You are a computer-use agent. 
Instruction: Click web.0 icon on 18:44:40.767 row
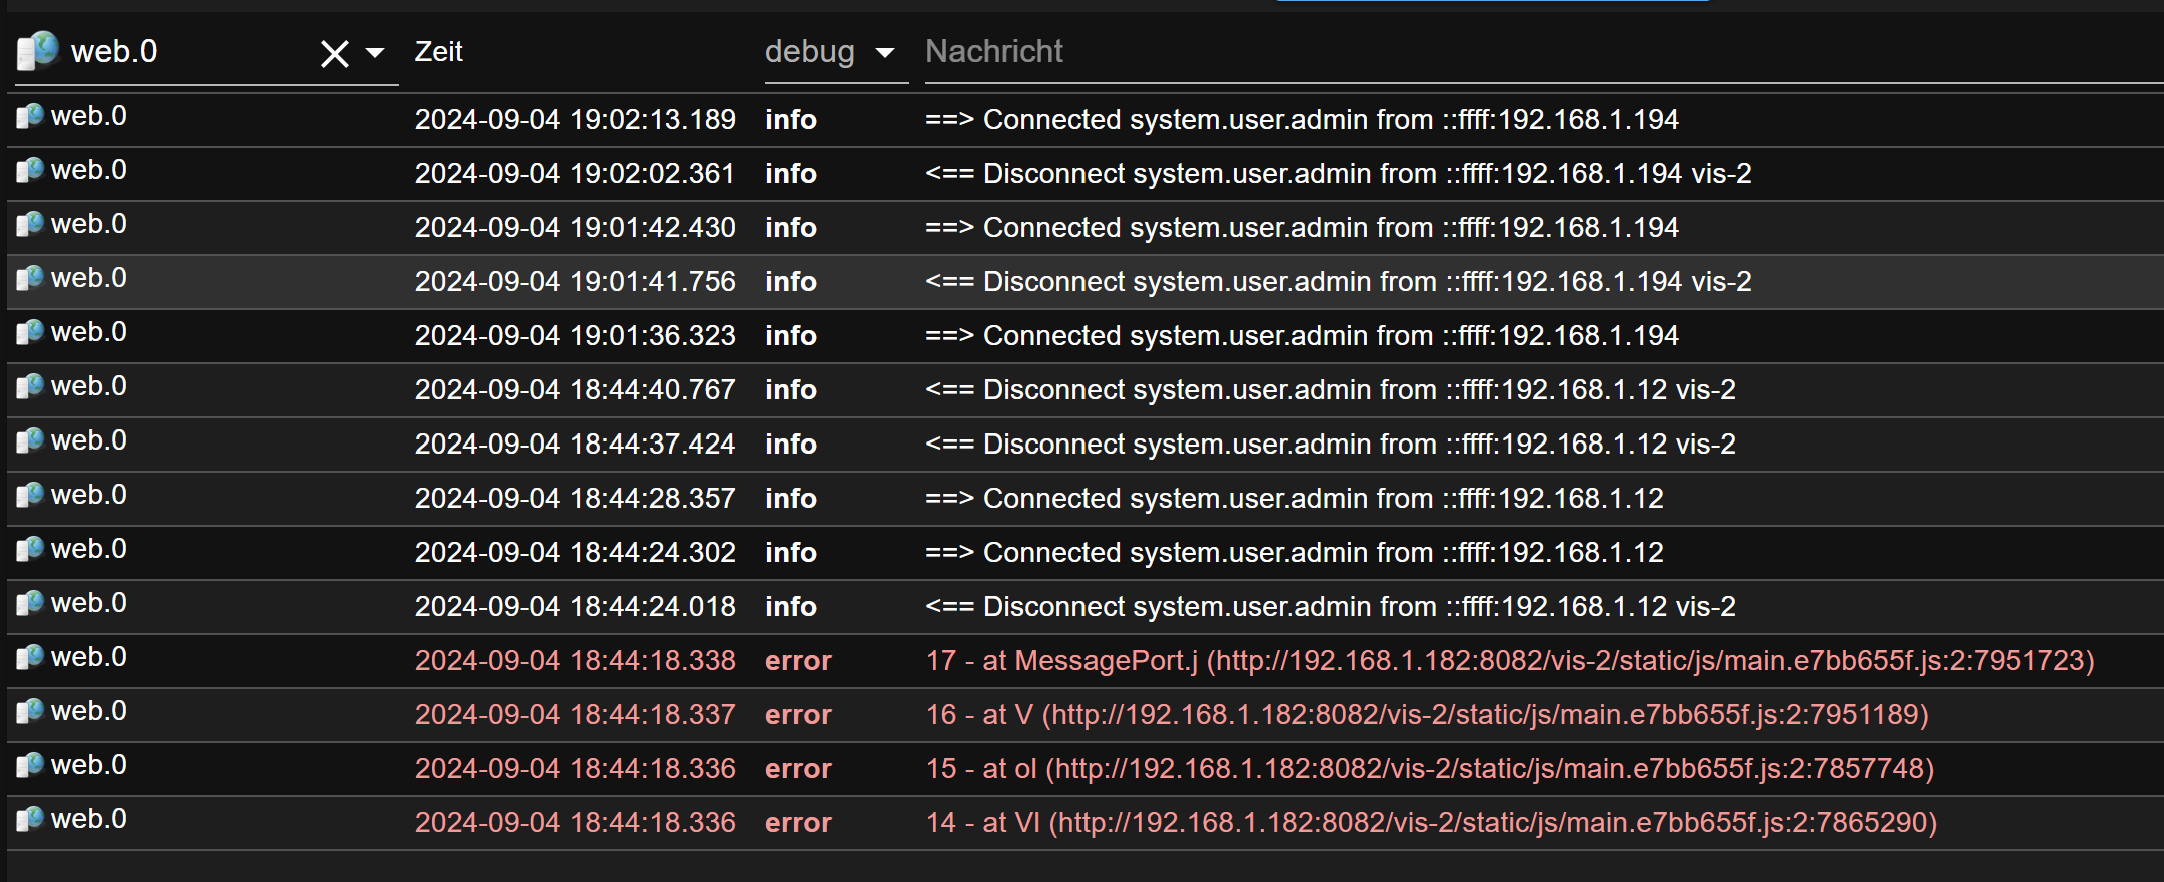click(30, 387)
